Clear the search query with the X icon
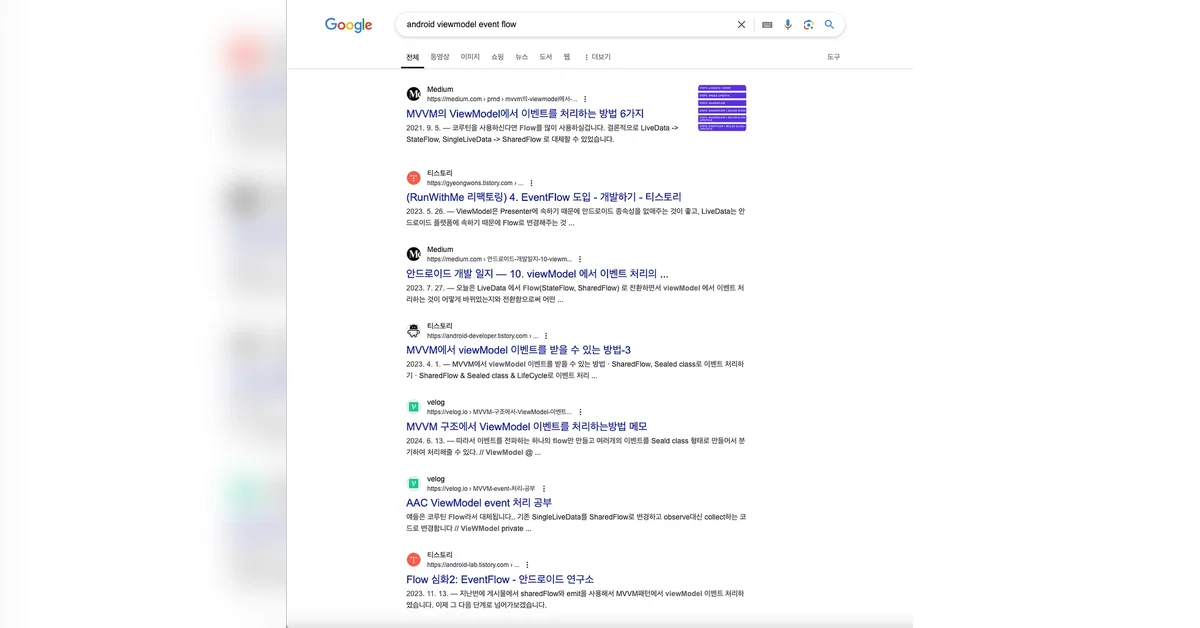 pyautogui.click(x=741, y=24)
